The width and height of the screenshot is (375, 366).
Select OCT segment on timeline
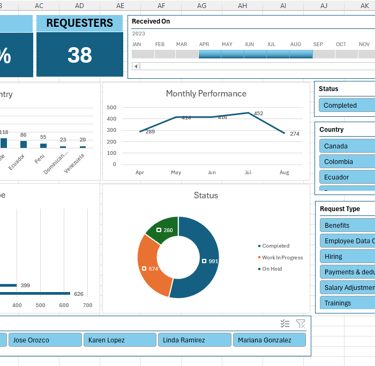tap(347, 54)
